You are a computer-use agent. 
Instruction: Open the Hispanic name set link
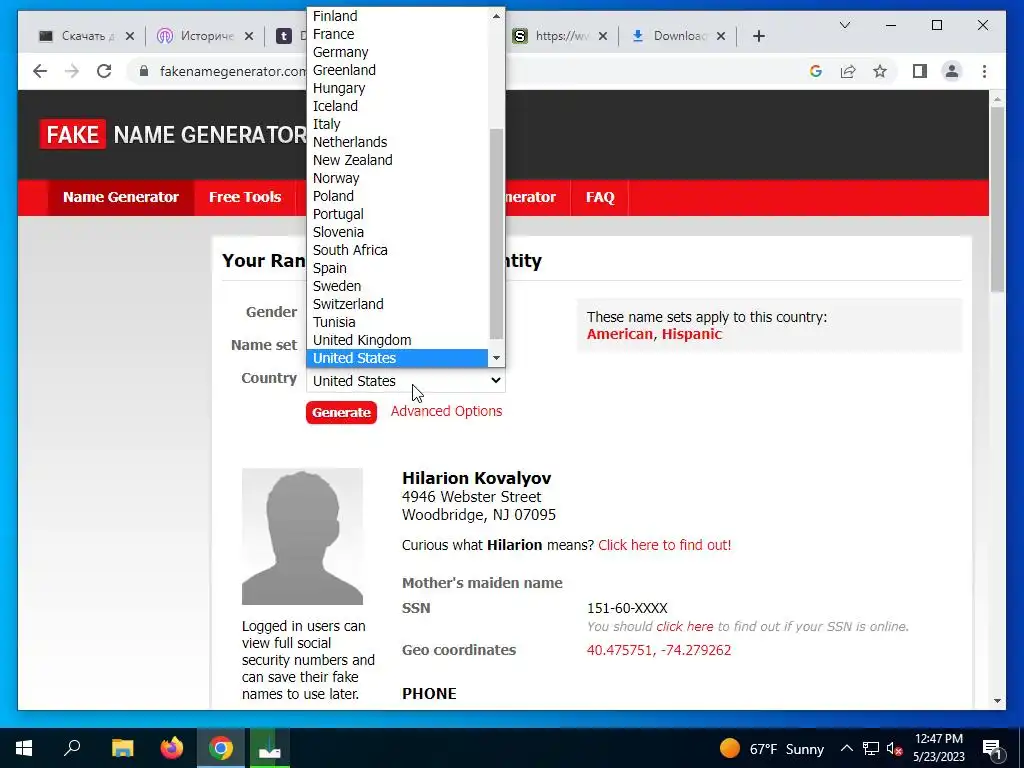(692, 334)
